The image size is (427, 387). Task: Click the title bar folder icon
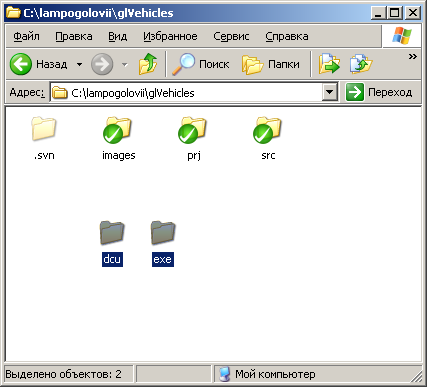[x=13, y=13]
